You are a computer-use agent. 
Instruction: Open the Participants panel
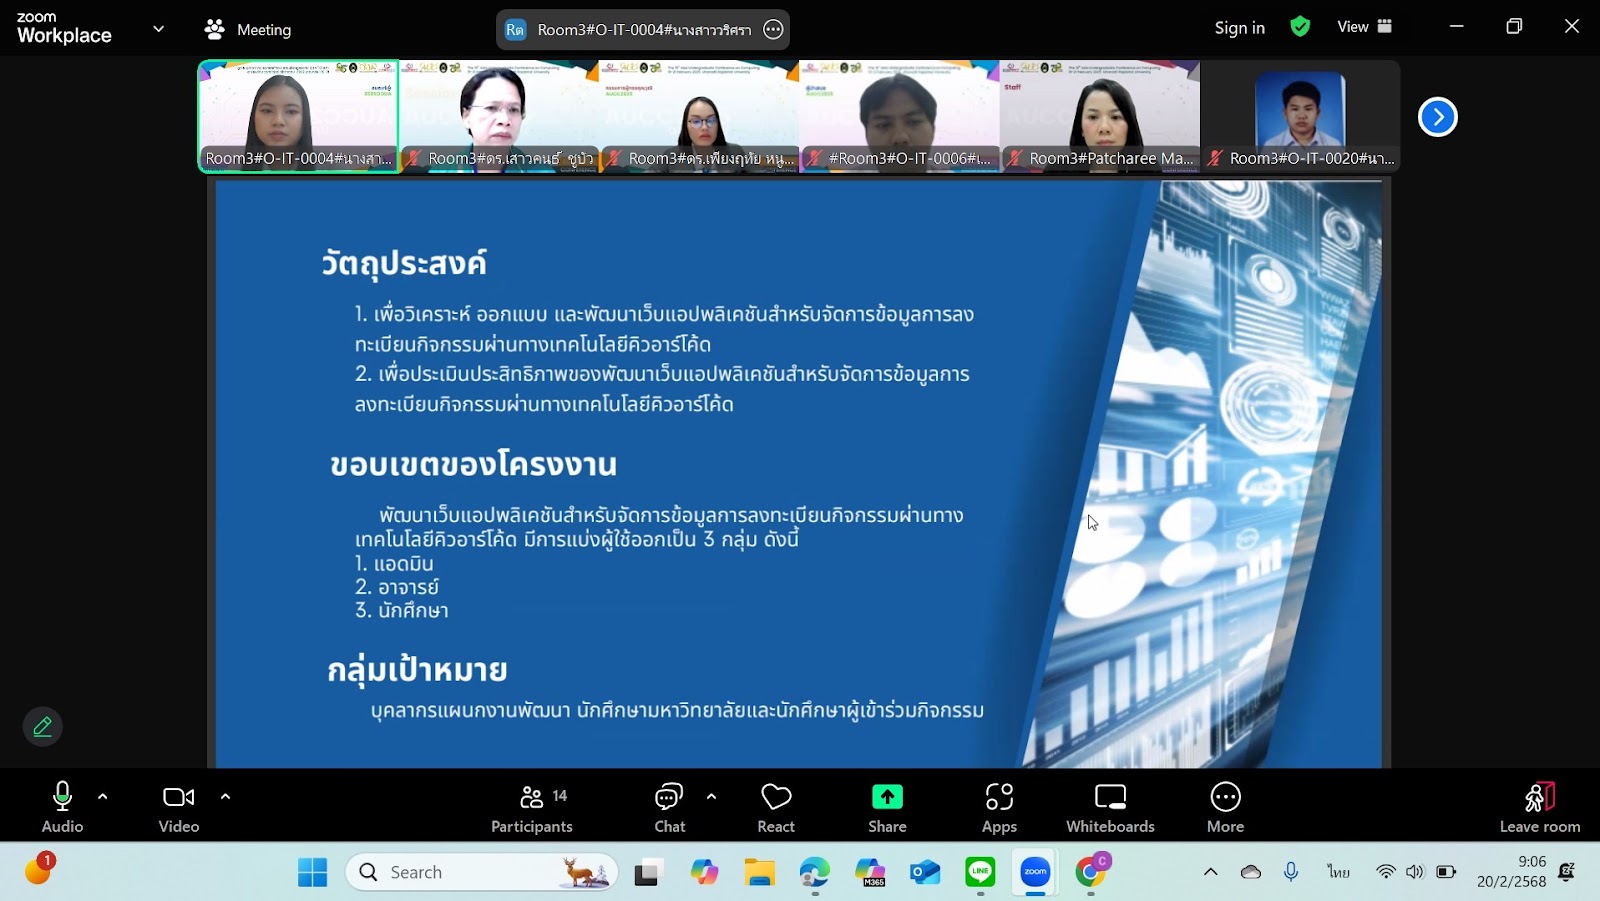[x=532, y=807]
